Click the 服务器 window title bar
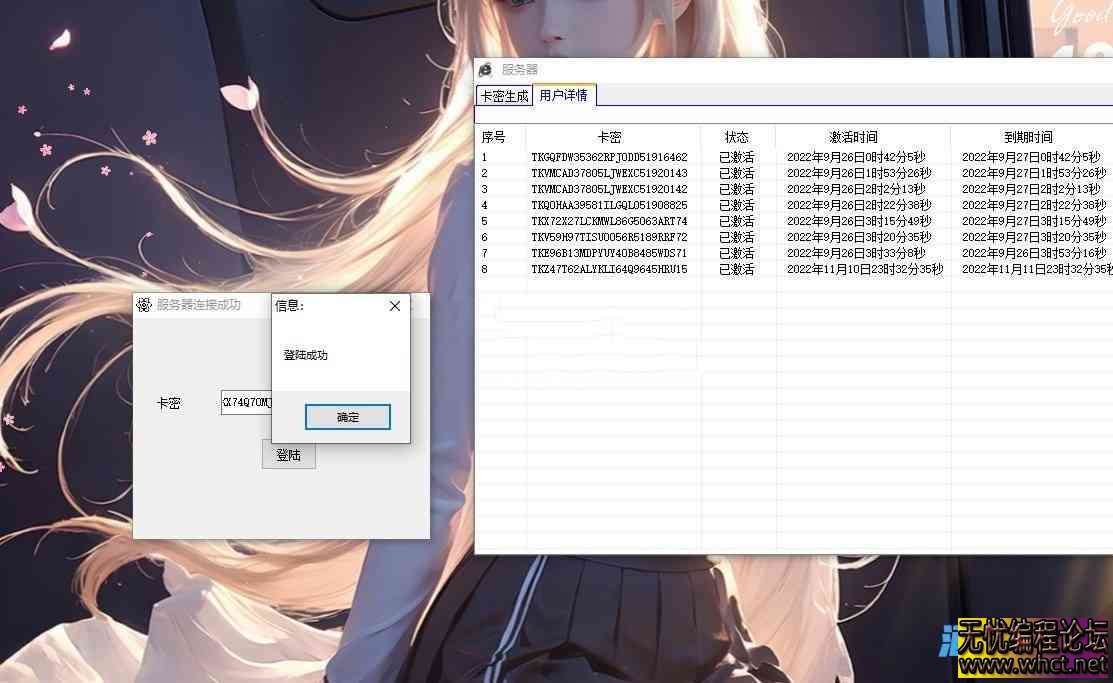Image resolution: width=1113 pixels, height=683 pixels. click(x=700, y=69)
